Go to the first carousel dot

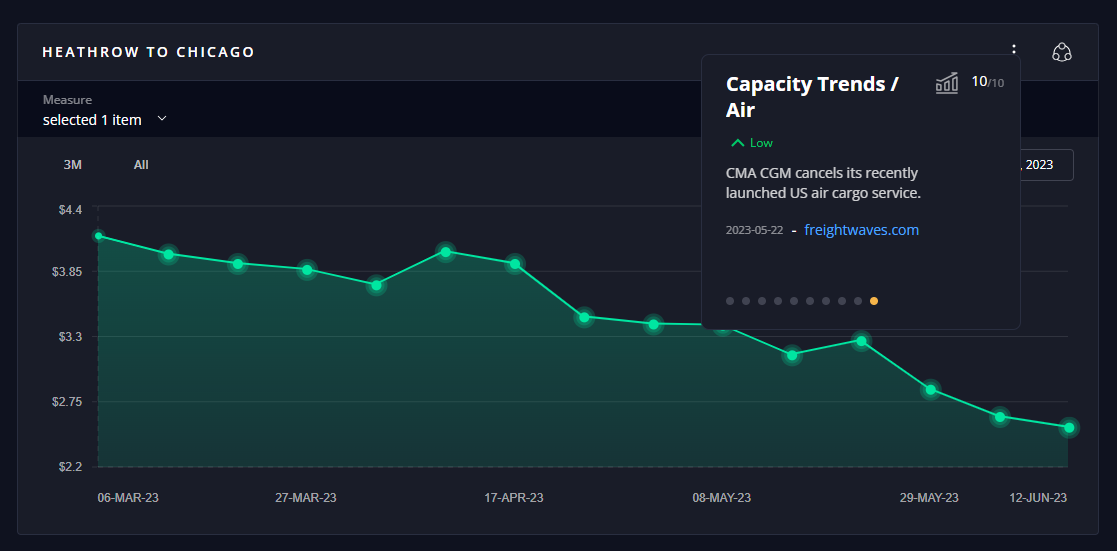730,301
